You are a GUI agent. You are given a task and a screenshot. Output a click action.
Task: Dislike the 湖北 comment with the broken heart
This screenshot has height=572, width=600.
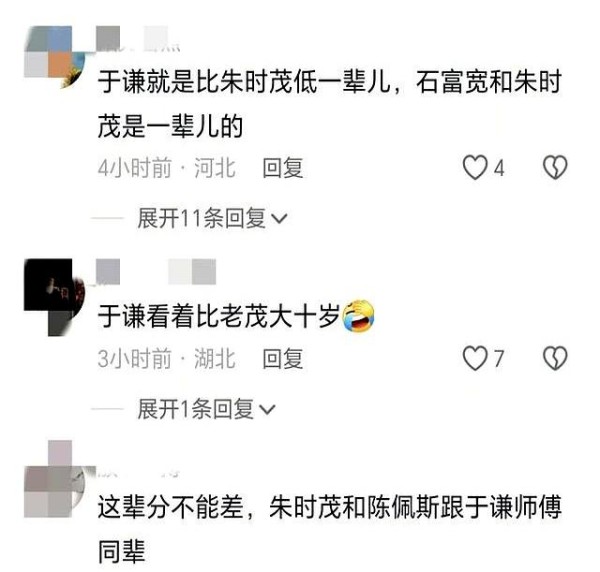[x=555, y=359]
